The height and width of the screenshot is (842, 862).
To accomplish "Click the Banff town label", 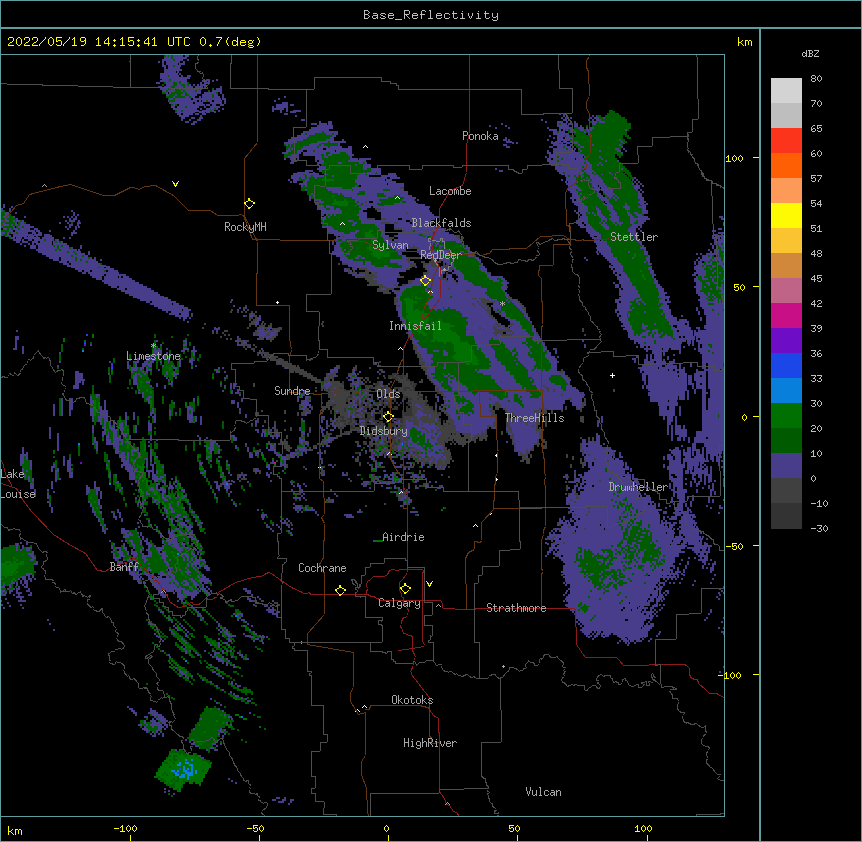I will click(x=124, y=567).
